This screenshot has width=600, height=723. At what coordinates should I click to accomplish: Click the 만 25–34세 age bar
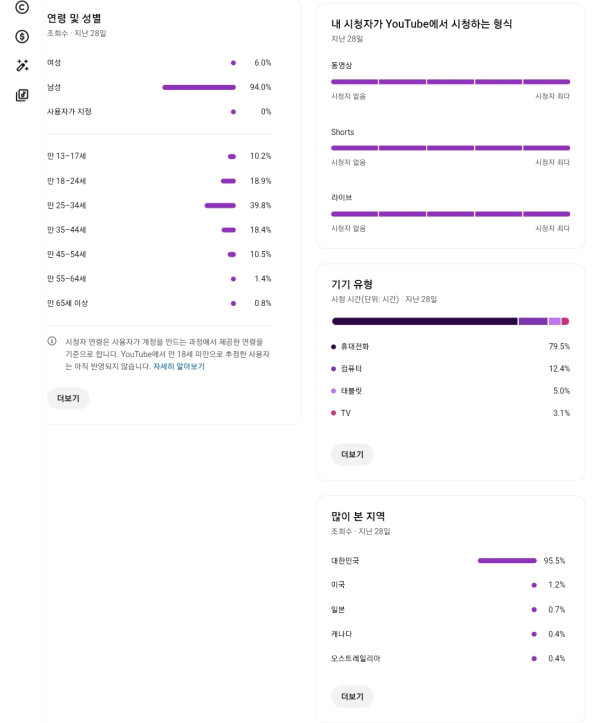(x=220, y=205)
